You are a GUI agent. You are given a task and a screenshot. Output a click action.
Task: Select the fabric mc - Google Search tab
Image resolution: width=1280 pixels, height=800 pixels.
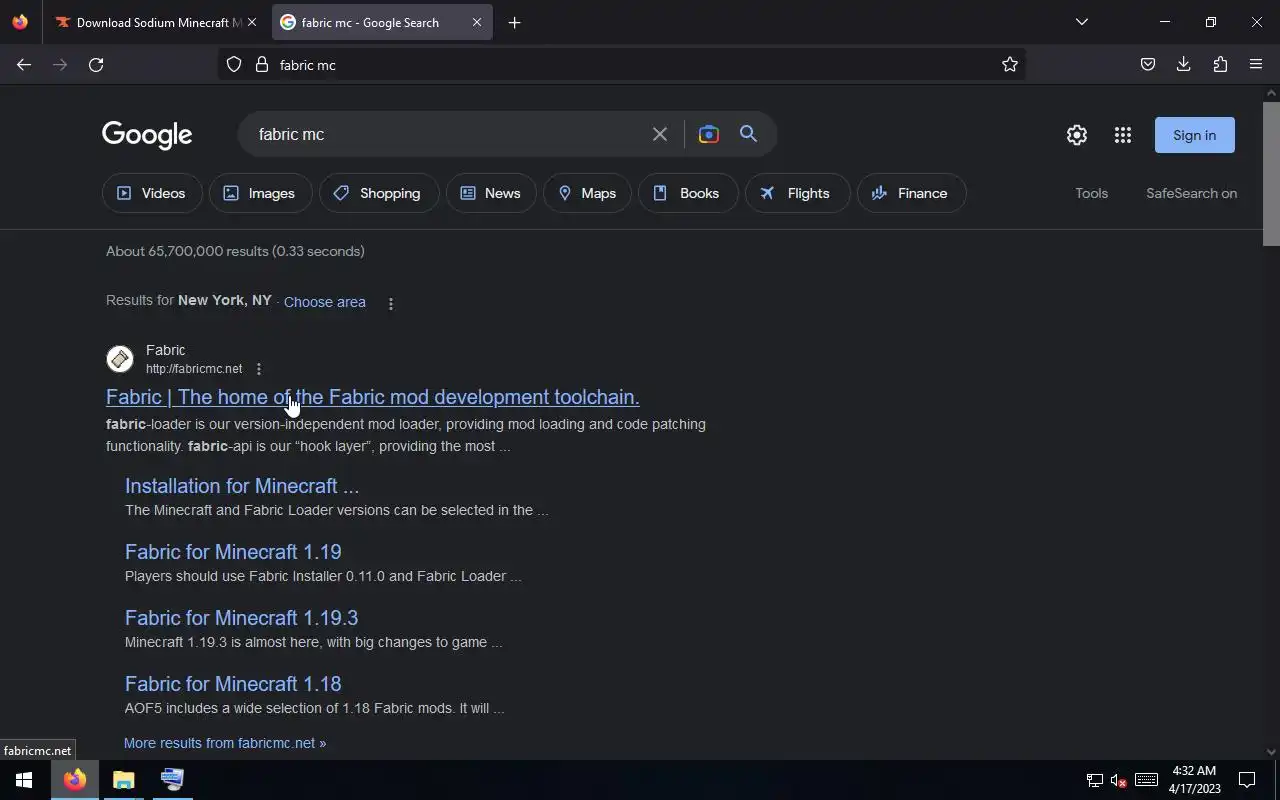point(380,22)
